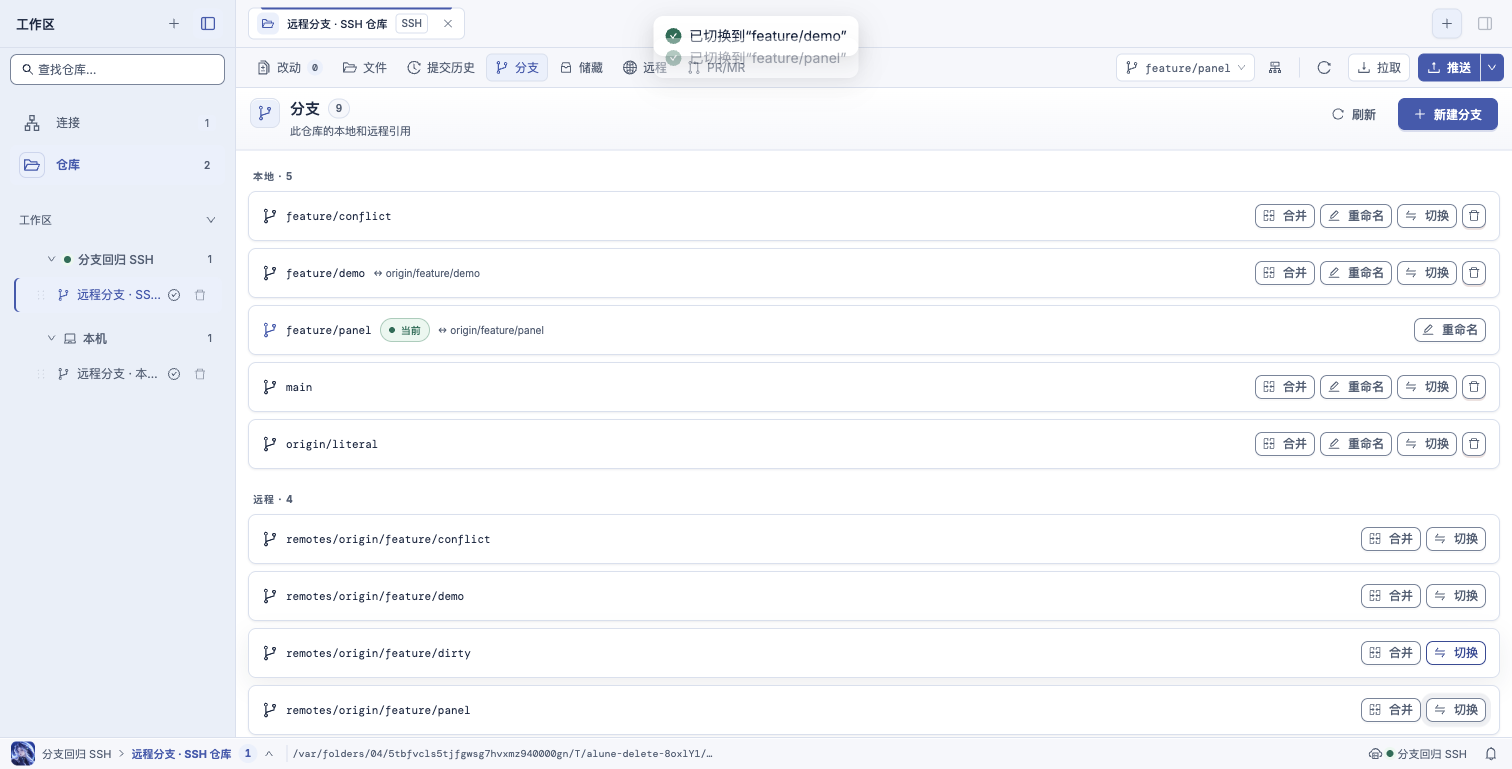
Task: Open the 连接 section in sidebar
Action: (x=117, y=123)
